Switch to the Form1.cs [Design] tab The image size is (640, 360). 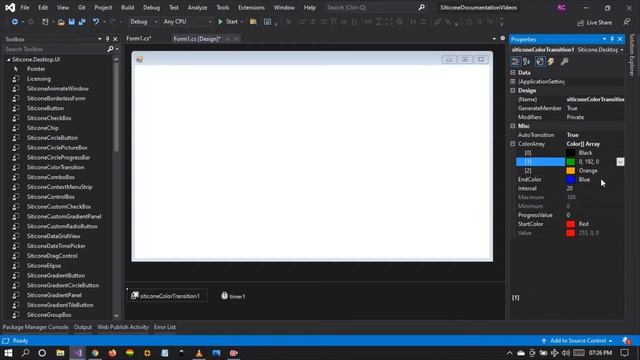(197, 39)
